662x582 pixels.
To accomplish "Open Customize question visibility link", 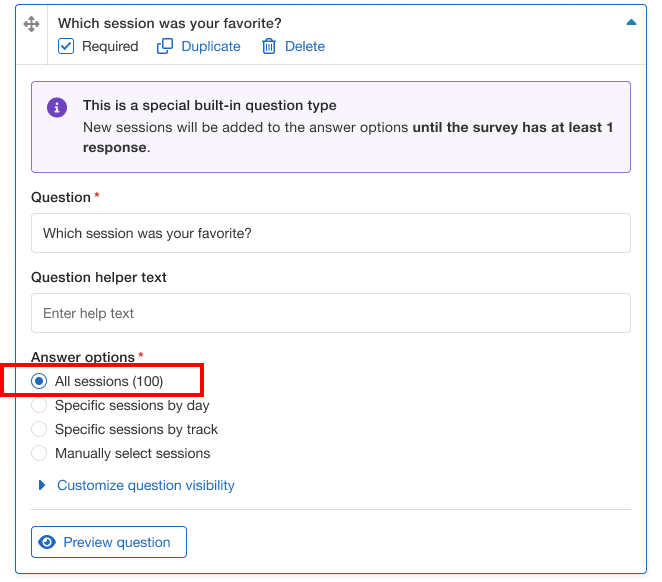I will (146, 485).
